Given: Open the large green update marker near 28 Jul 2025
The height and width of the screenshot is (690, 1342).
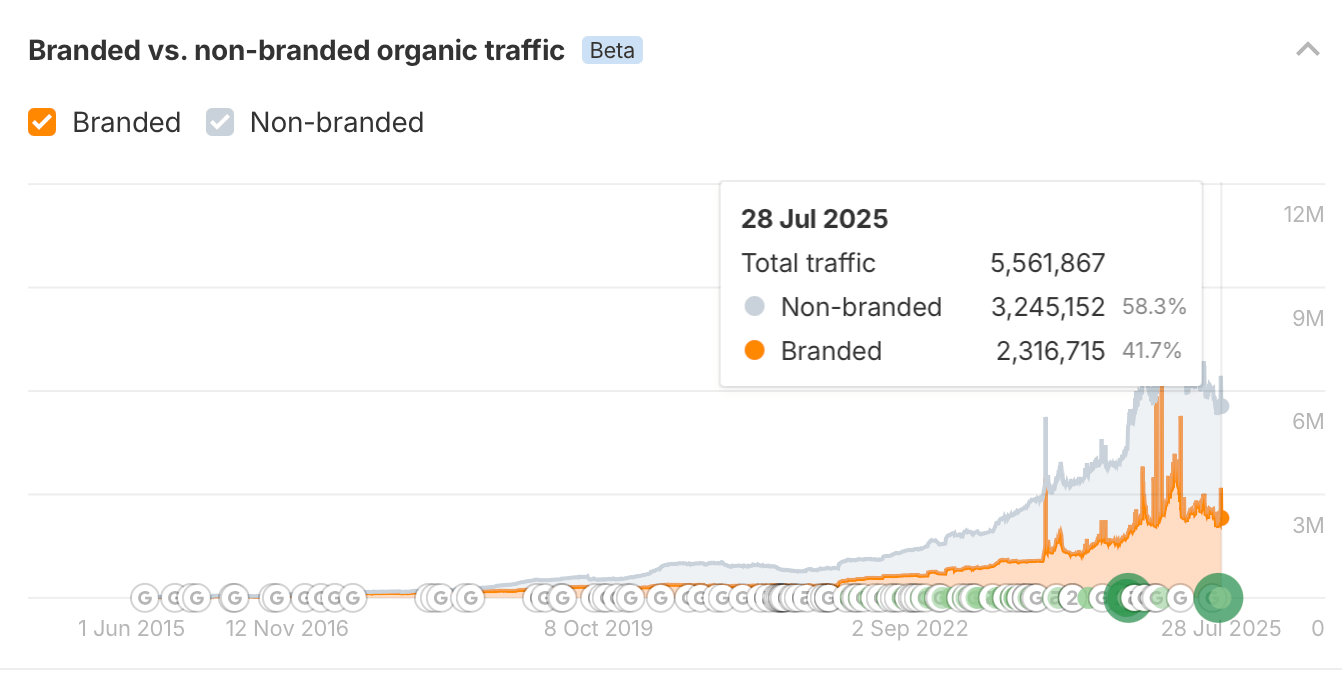Looking at the screenshot, I should pyautogui.click(x=1219, y=597).
